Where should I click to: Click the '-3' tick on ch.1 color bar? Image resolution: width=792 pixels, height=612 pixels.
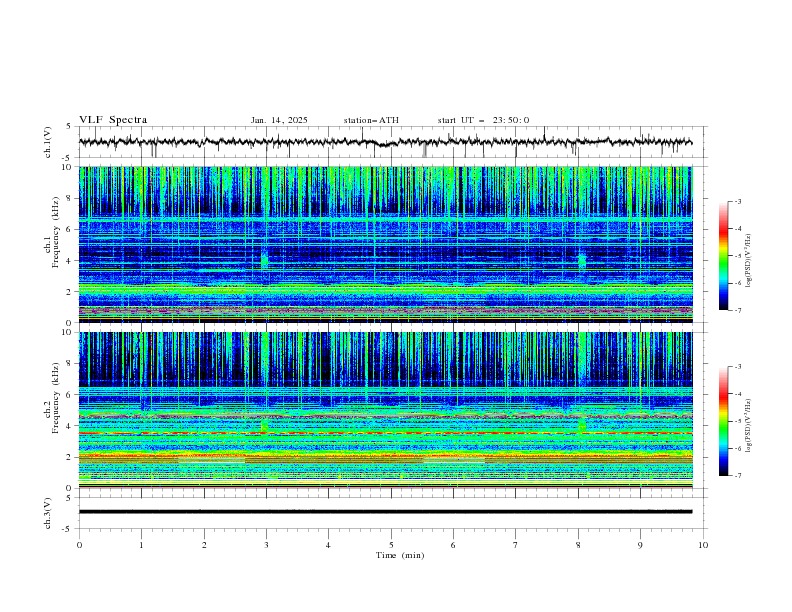pyautogui.click(x=738, y=201)
